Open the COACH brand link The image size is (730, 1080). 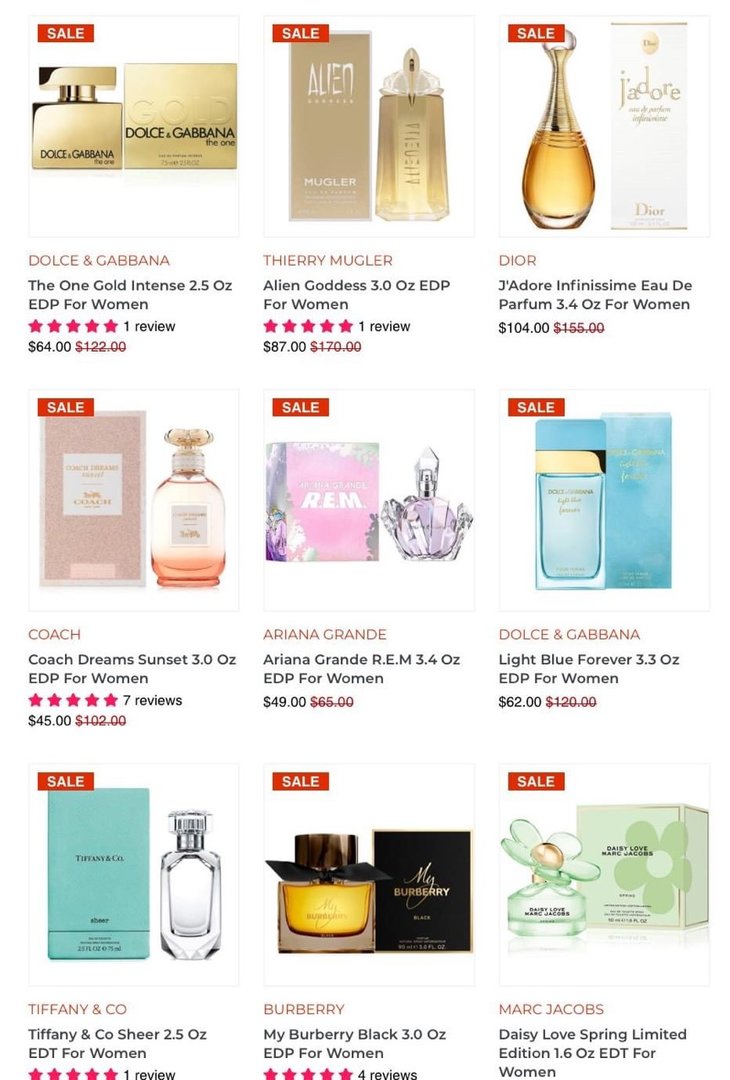[x=54, y=634]
